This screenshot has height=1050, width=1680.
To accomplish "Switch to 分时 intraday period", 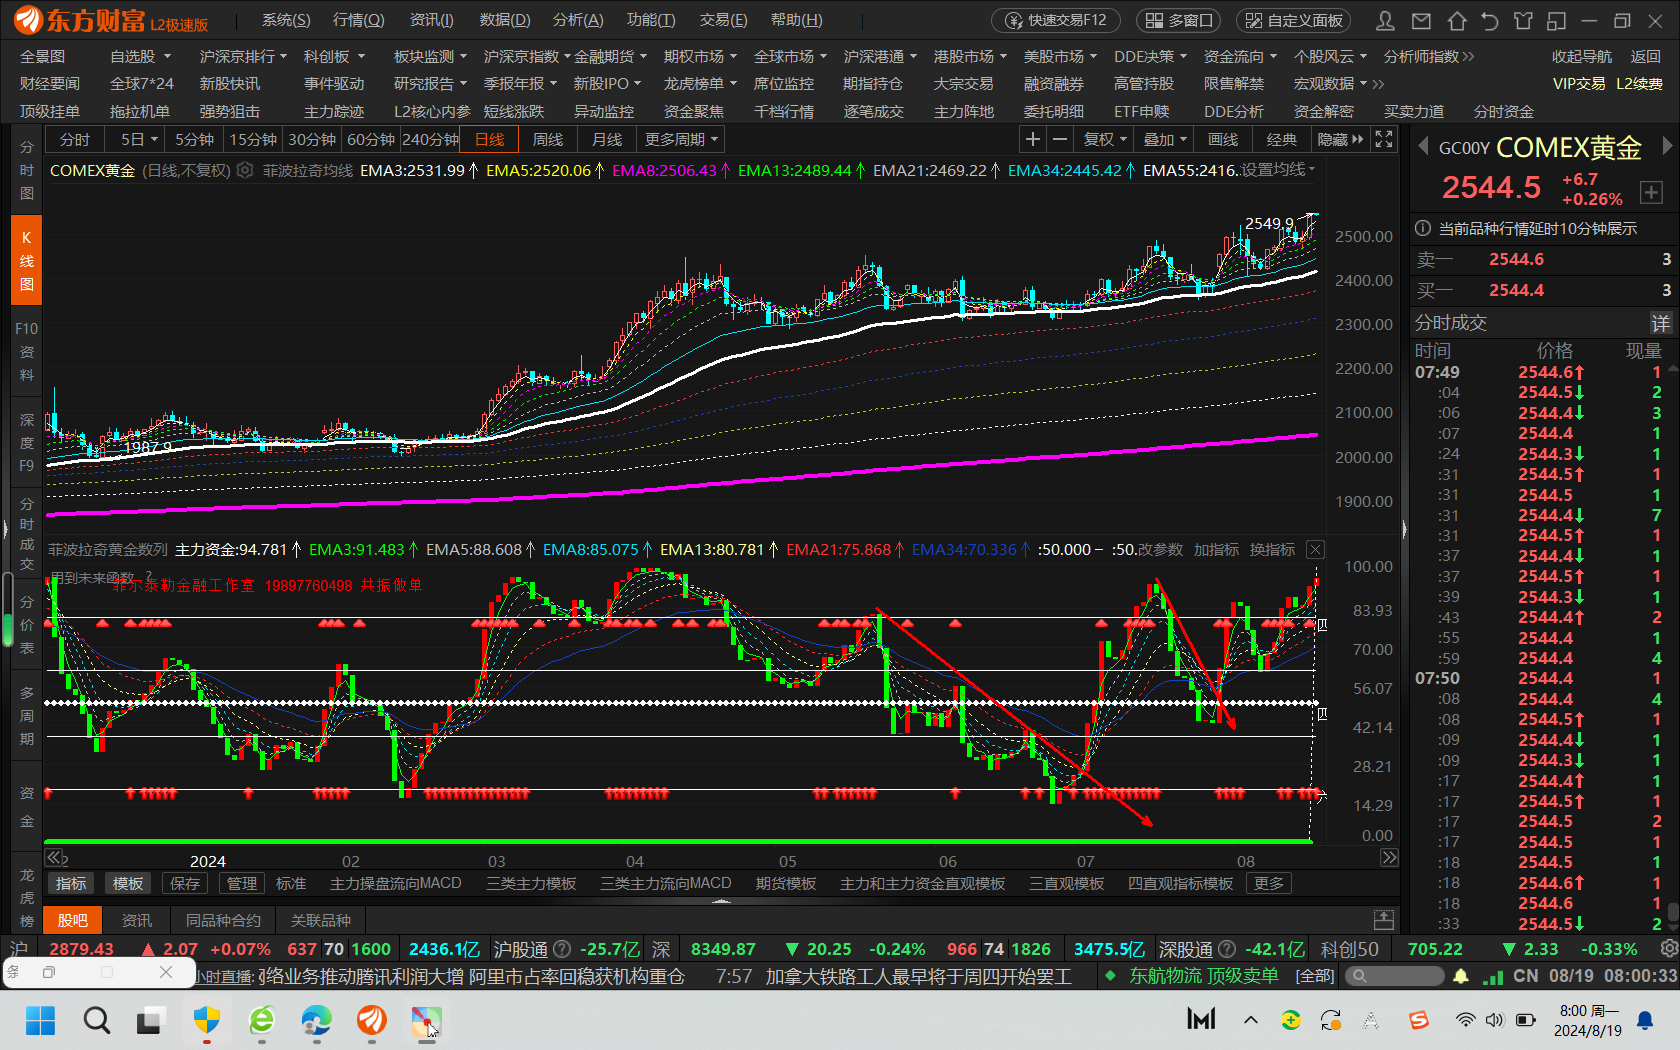I will [x=75, y=139].
